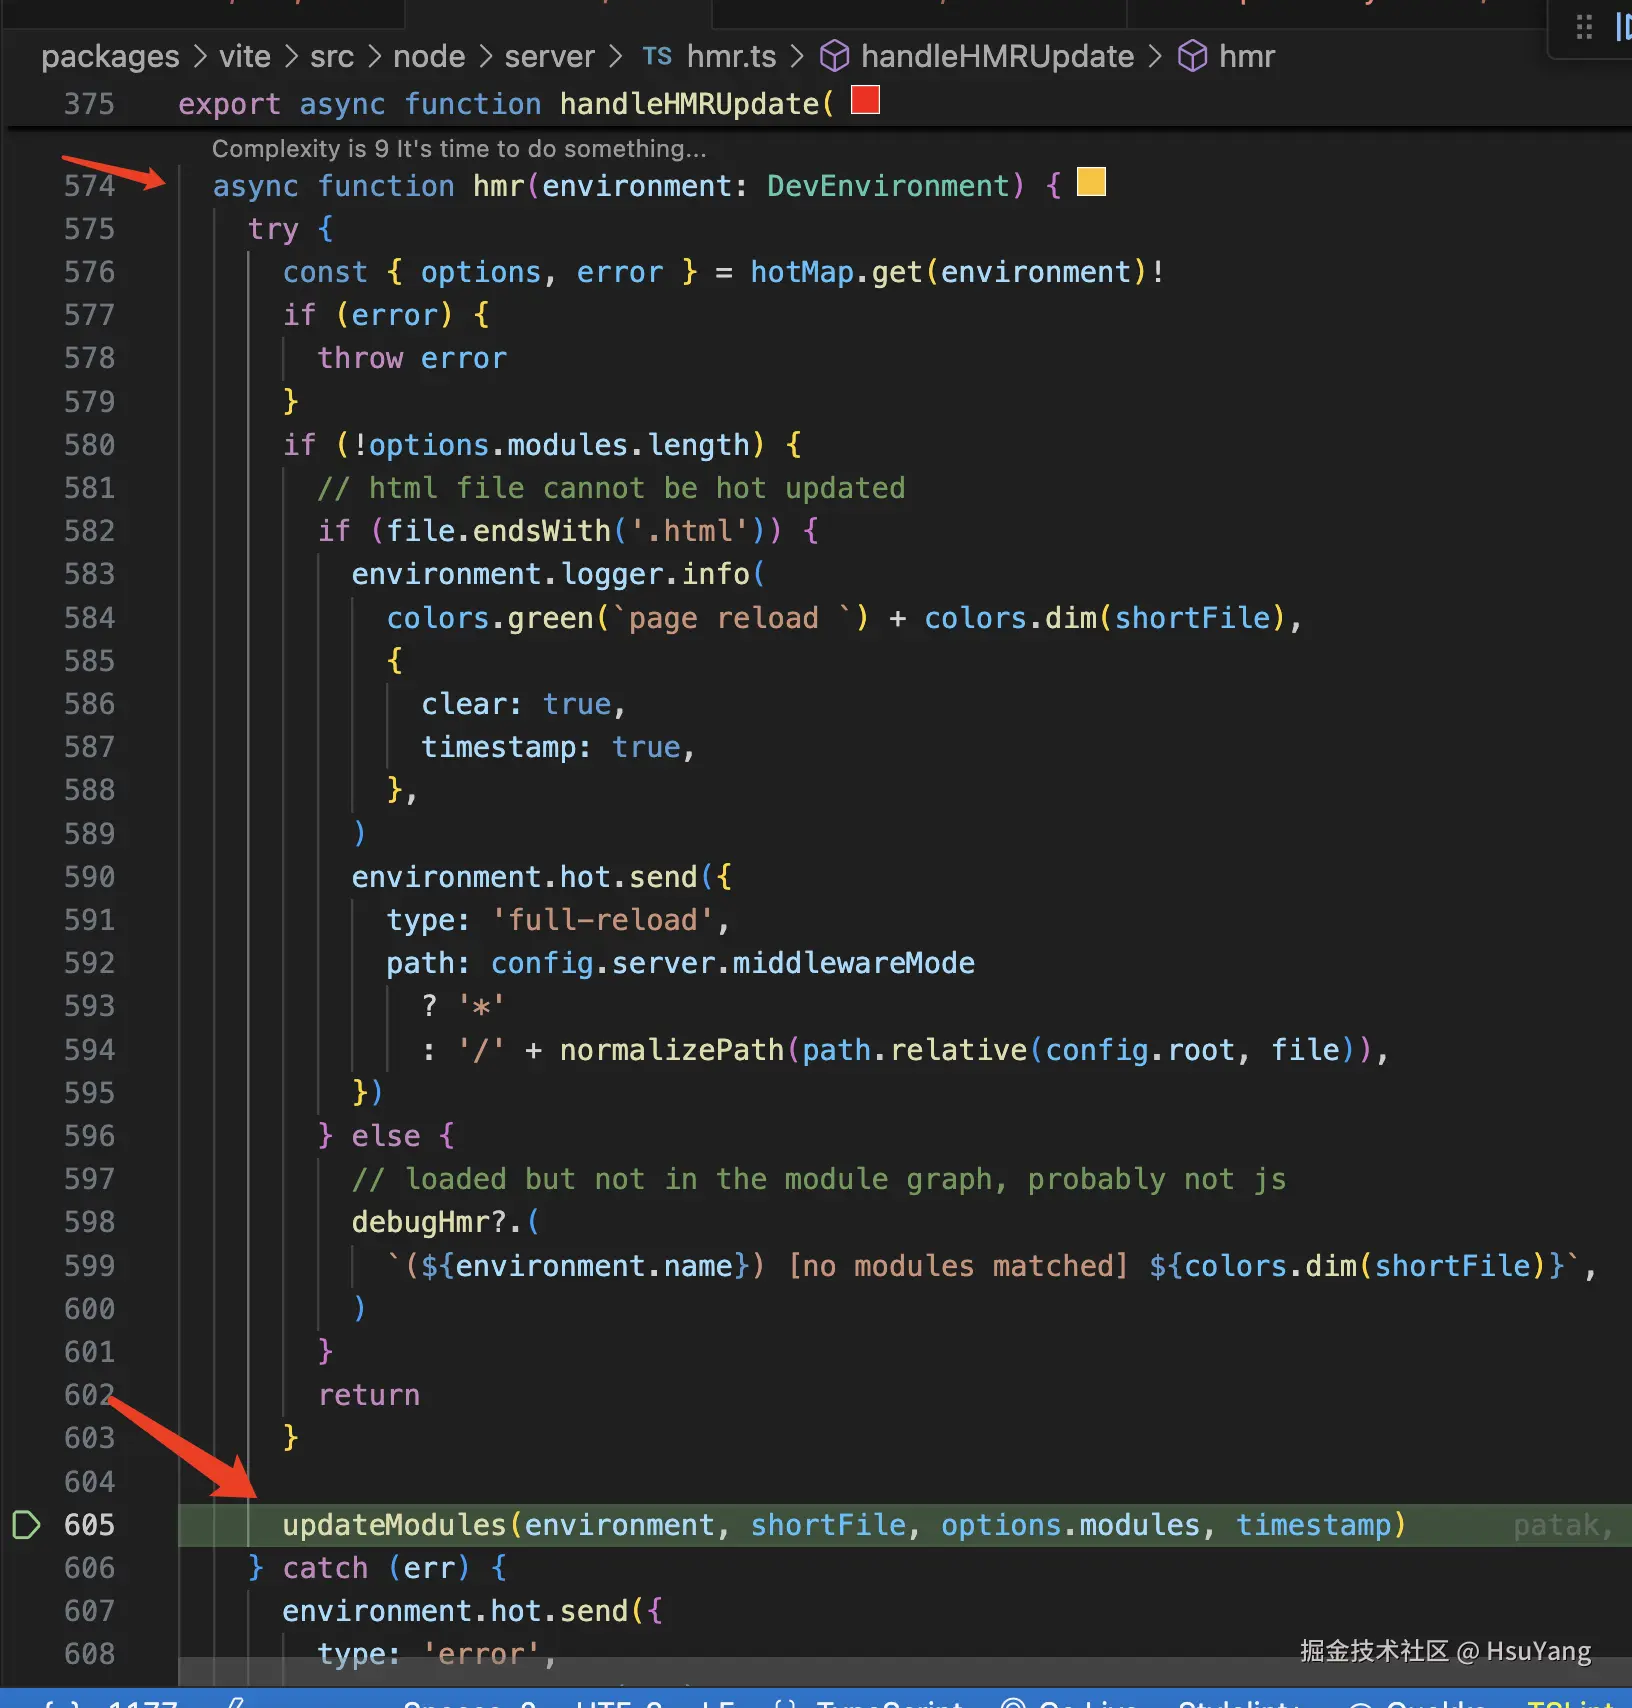This screenshot has height=1708, width=1632.
Task: Select line number 574 in the gutter
Action: click(x=89, y=186)
